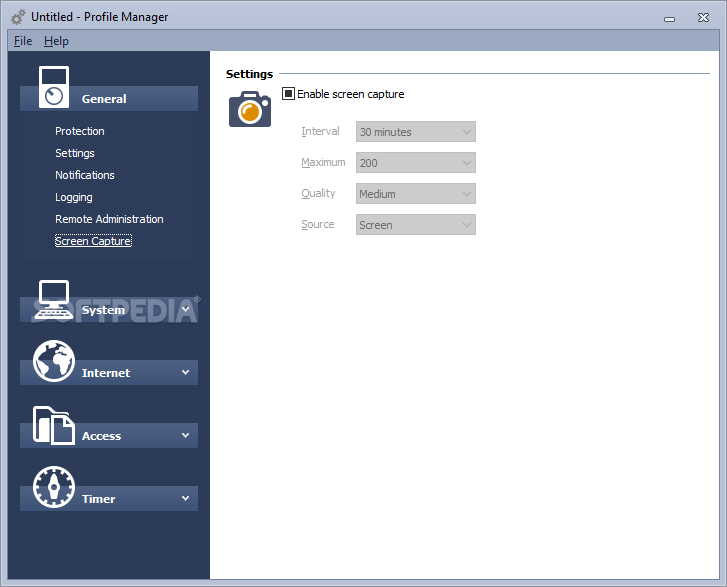Expand the Access section chevron

185,435
